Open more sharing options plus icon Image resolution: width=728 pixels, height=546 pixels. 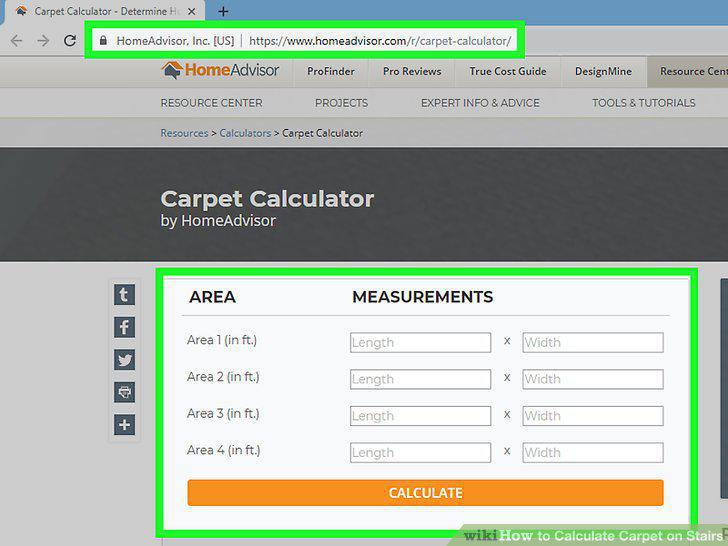pos(124,425)
